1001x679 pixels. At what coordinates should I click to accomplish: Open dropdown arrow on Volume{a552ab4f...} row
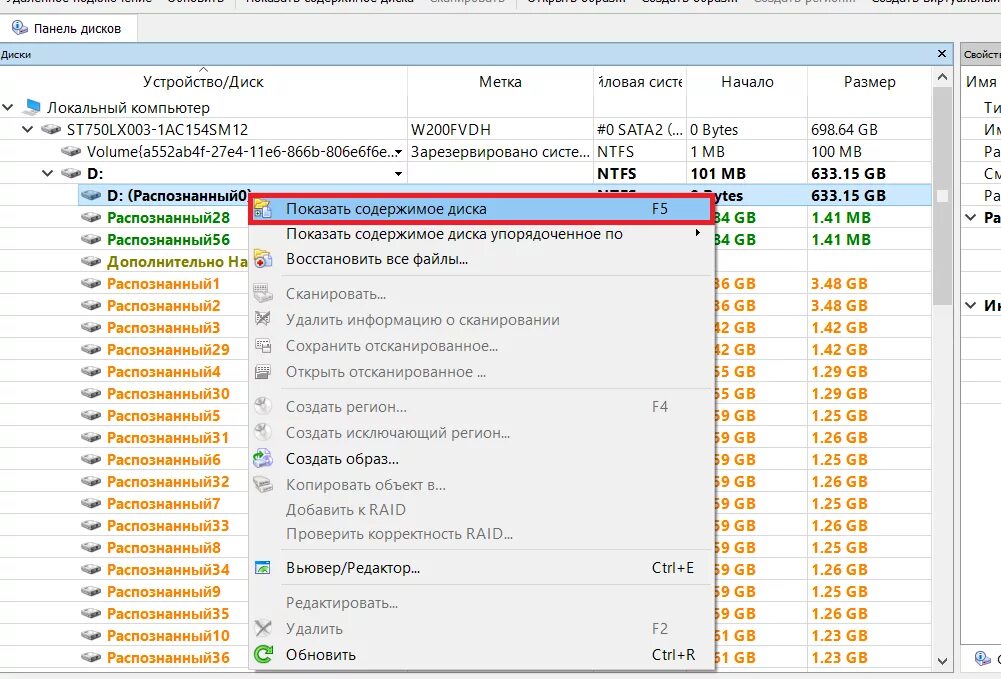click(398, 152)
